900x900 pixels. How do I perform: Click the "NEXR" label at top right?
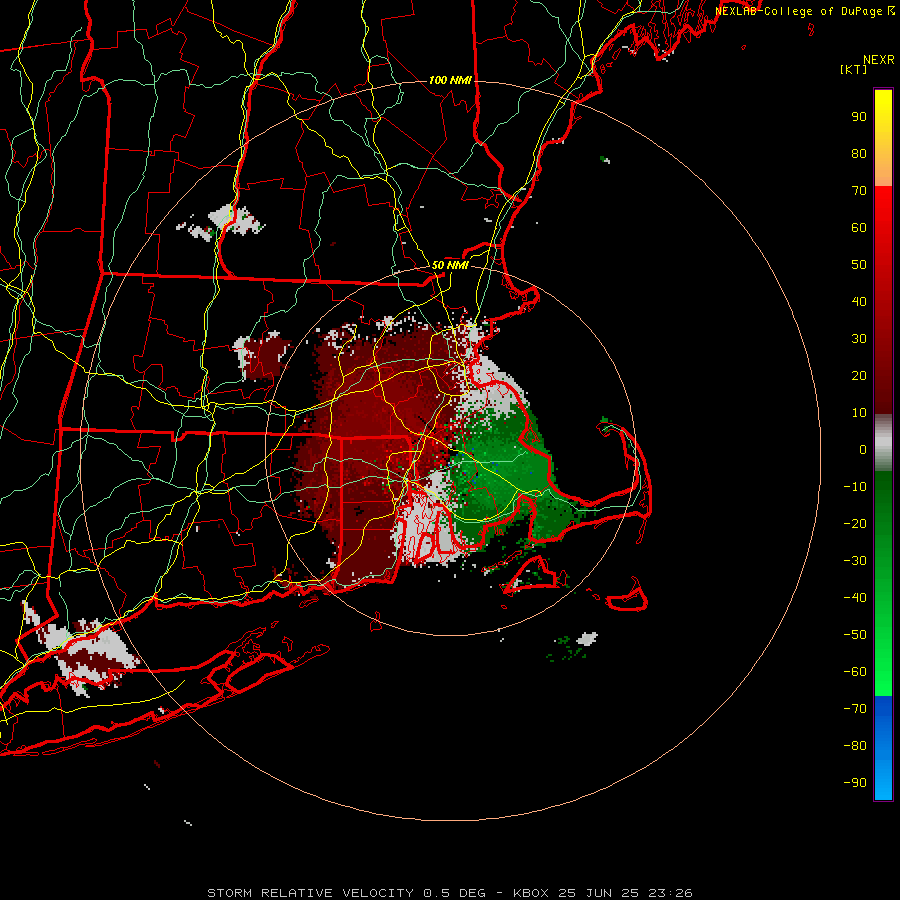879,60
